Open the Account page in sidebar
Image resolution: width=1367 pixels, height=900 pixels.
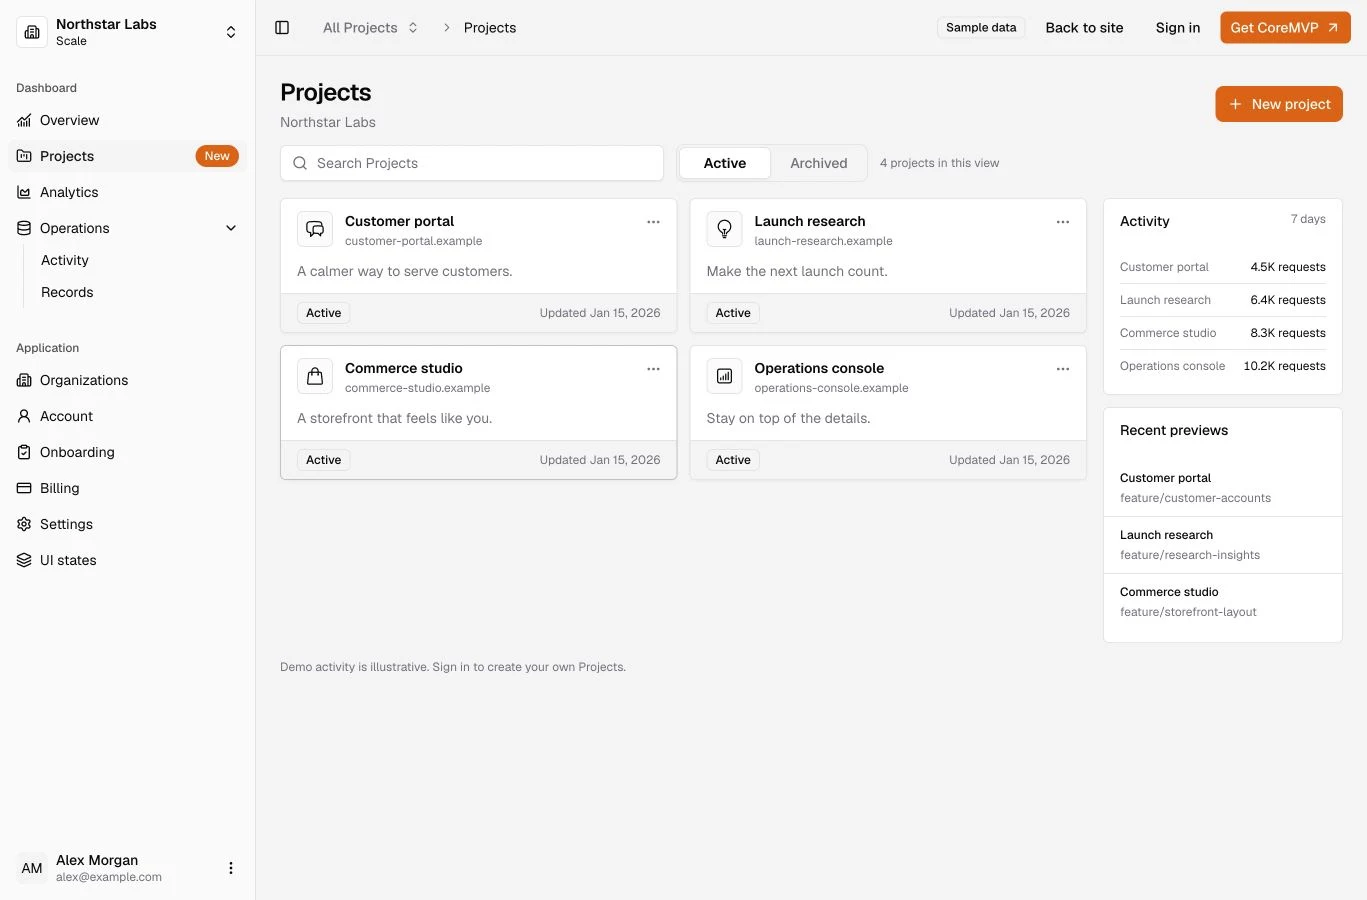pyautogui.click(x=128, y=416)
